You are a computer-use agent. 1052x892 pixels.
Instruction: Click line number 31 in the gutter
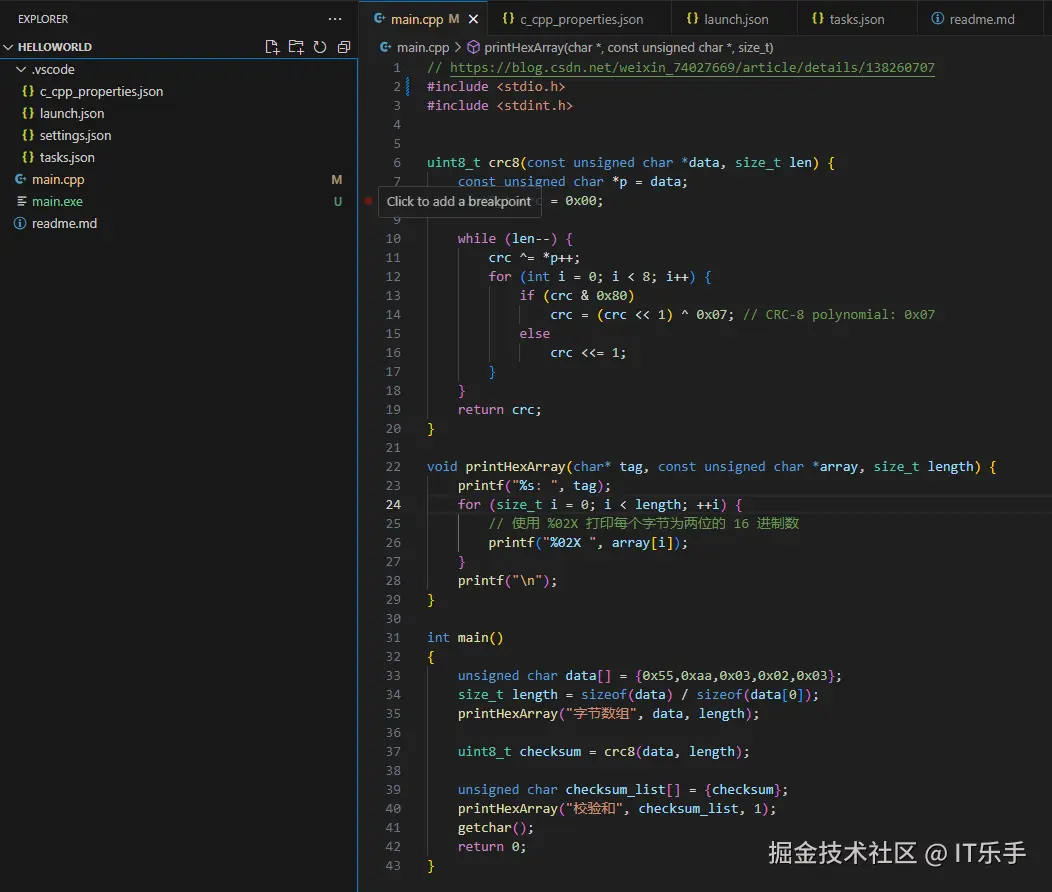coord(393,637)
